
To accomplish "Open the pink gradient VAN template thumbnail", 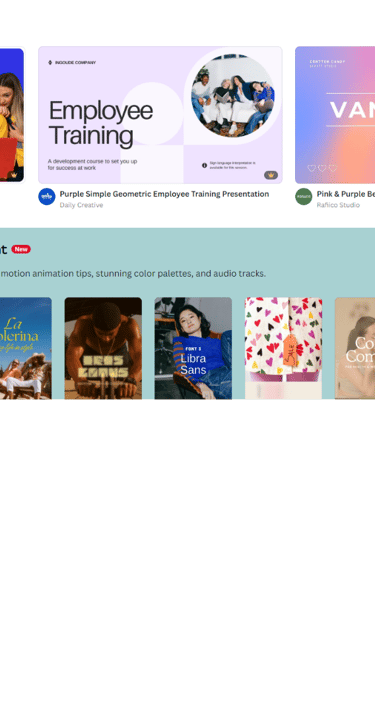I will click(x=335, y=115).
